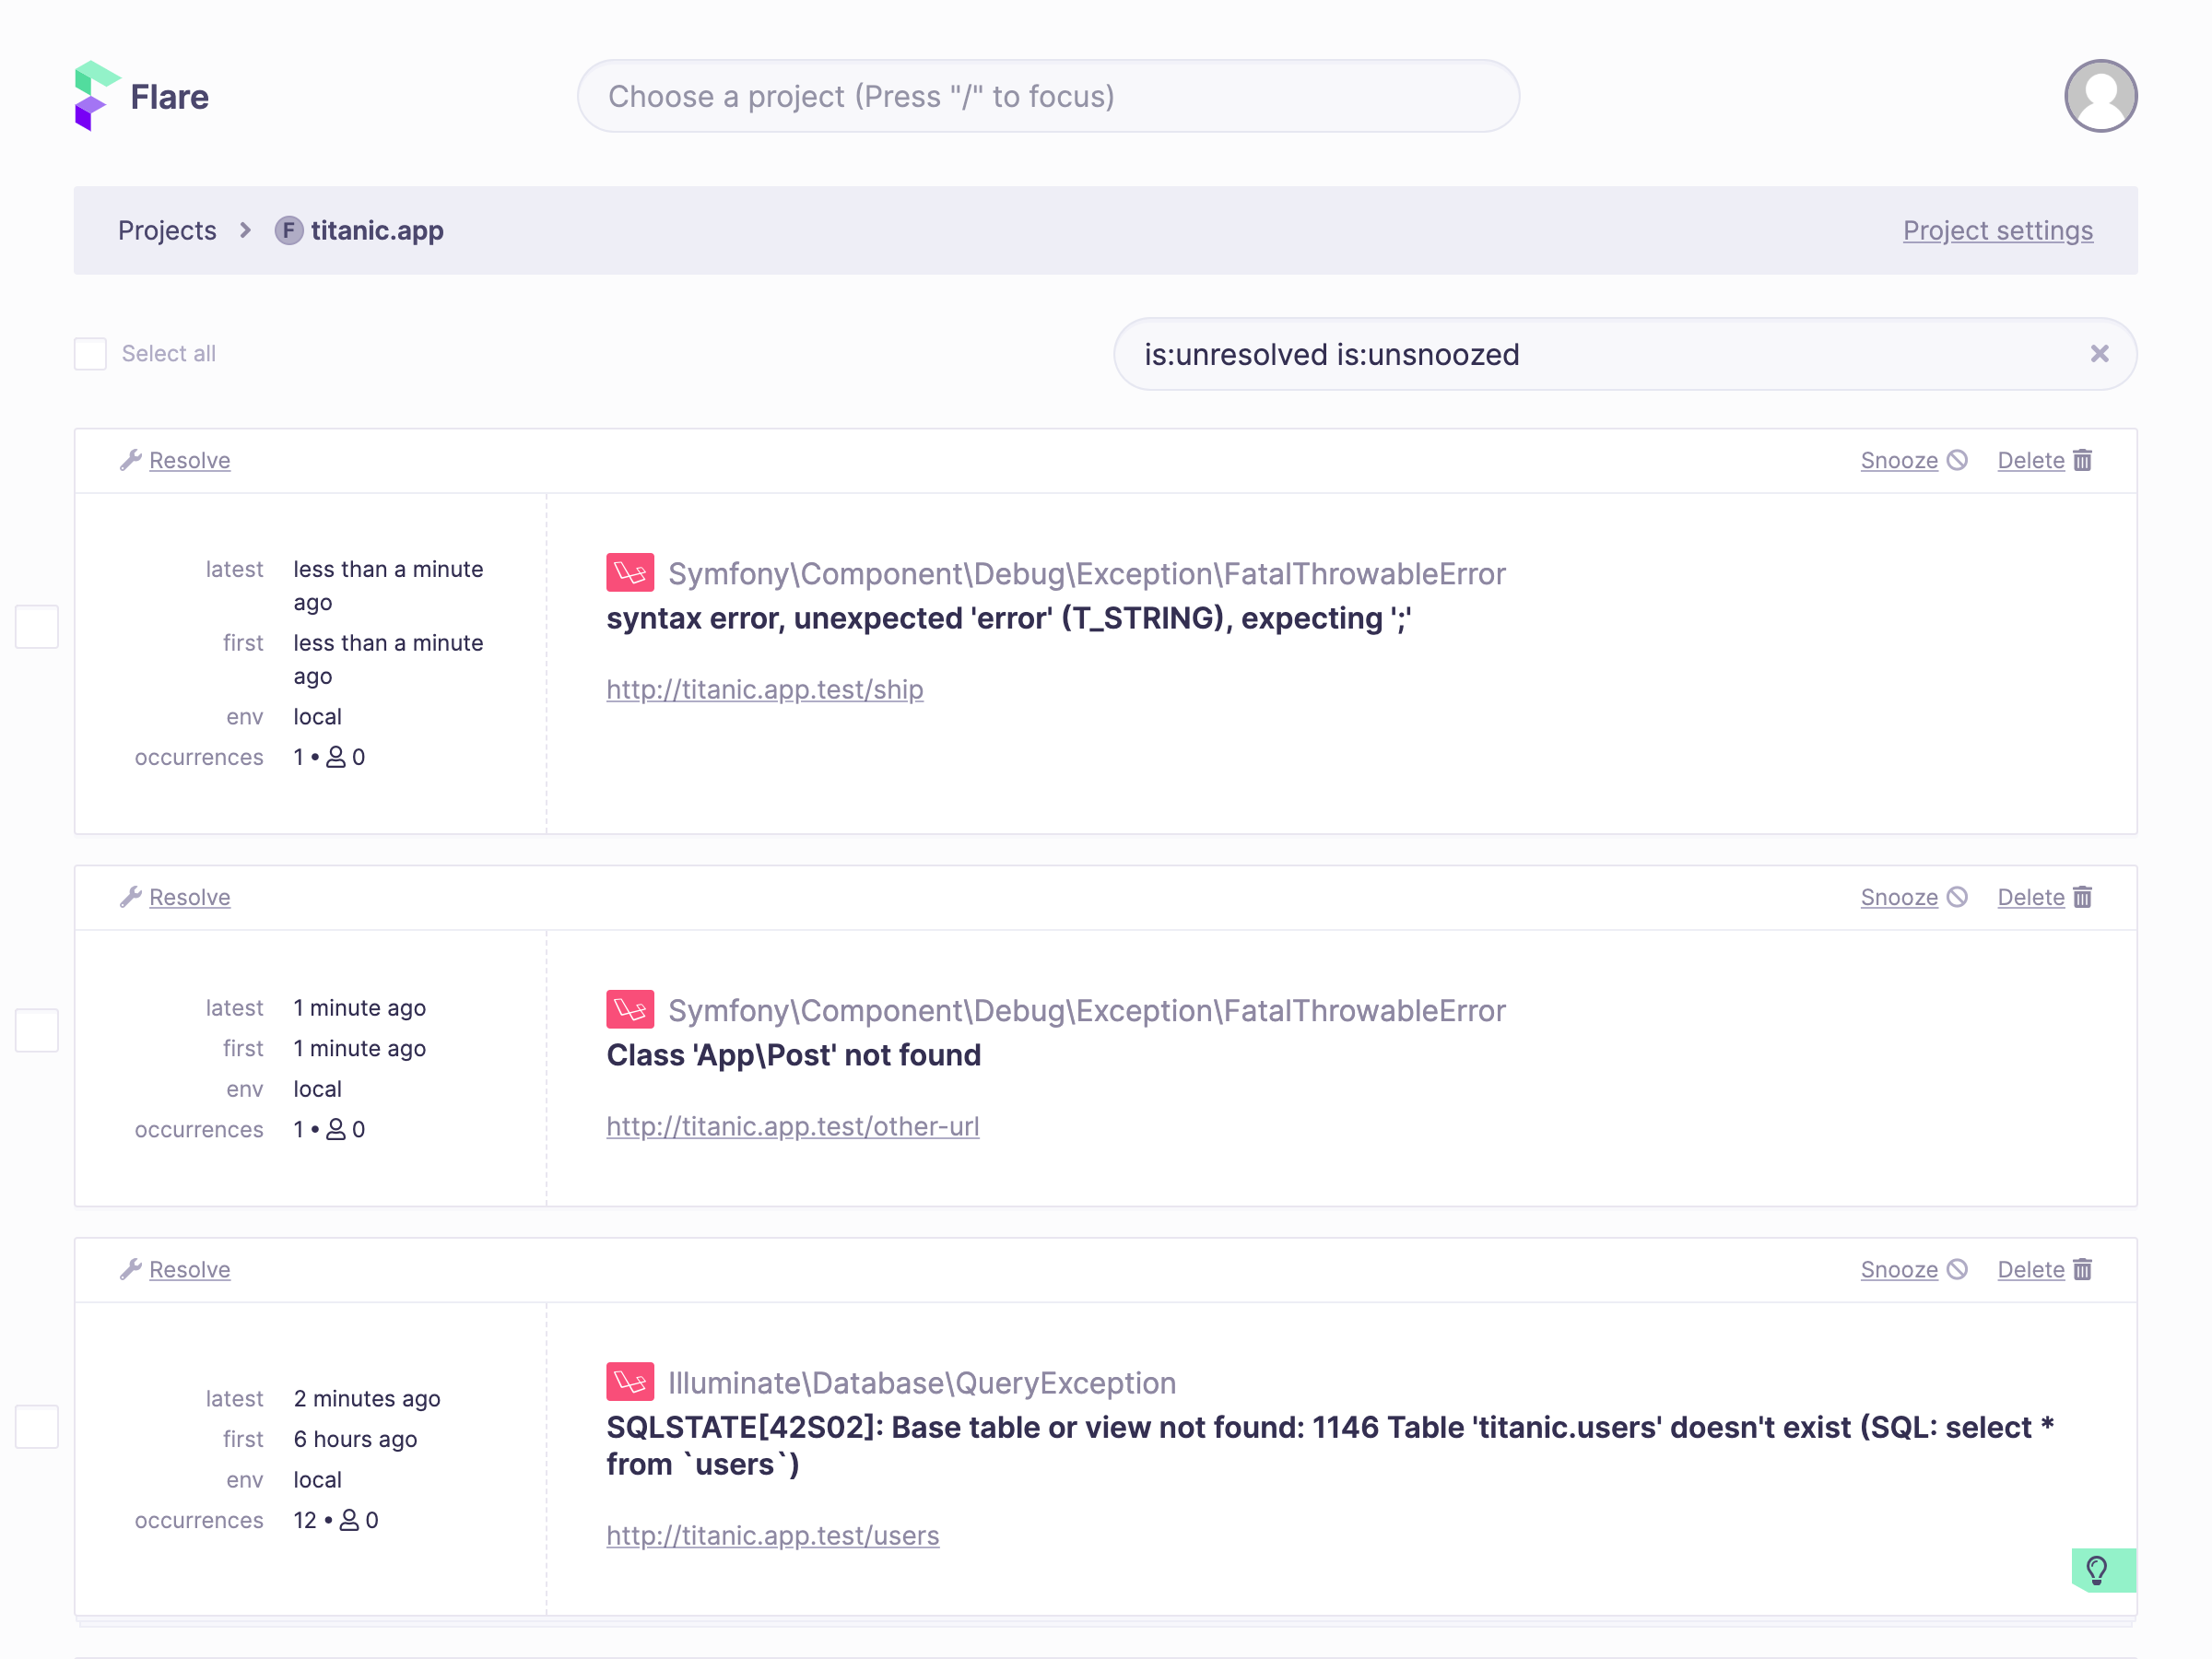This screenshot has height=1659, width=2212.
Task: Click the Laravel icon beside QueryException
Action: 630,1382
